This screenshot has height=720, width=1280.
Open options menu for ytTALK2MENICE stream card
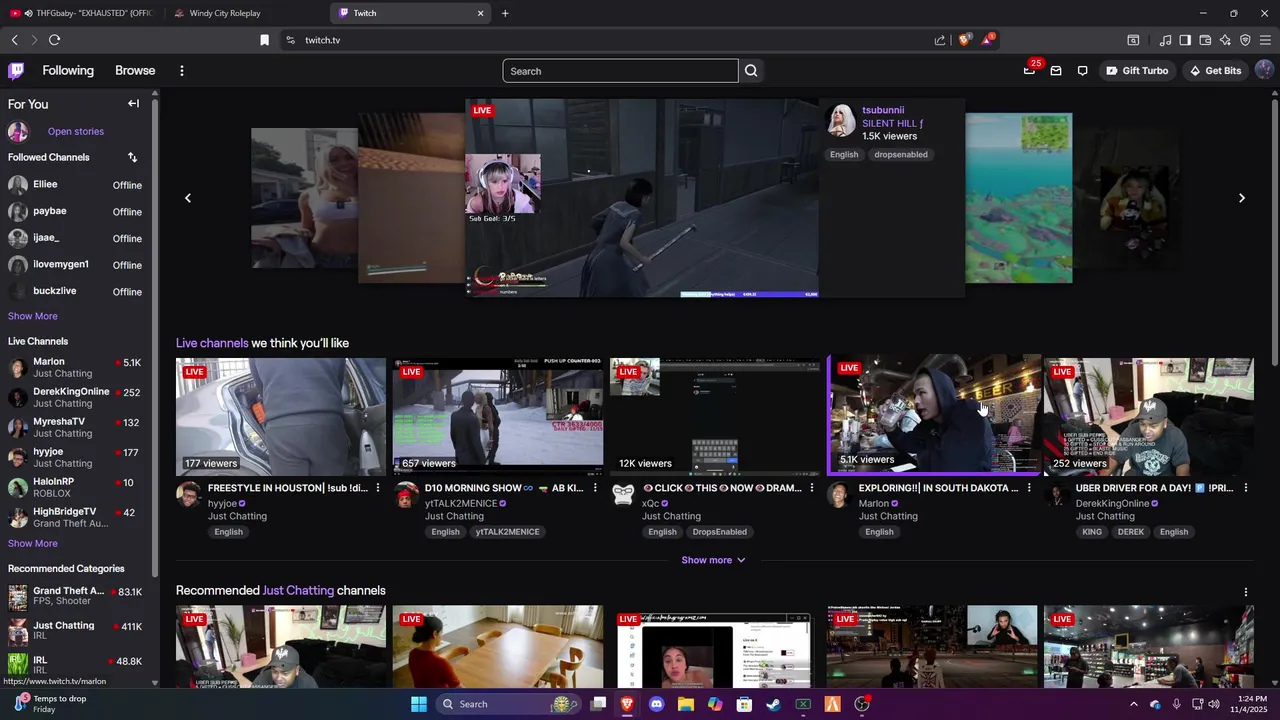595,488
